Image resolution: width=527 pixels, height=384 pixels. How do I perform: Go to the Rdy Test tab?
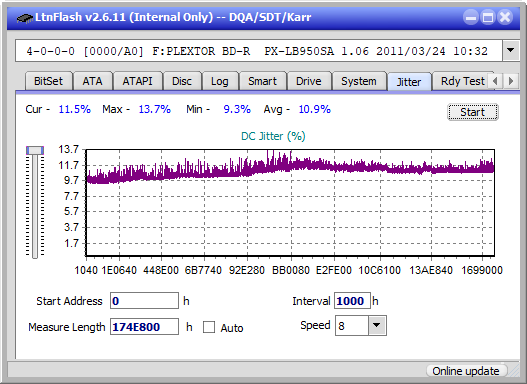coord(462,81)
